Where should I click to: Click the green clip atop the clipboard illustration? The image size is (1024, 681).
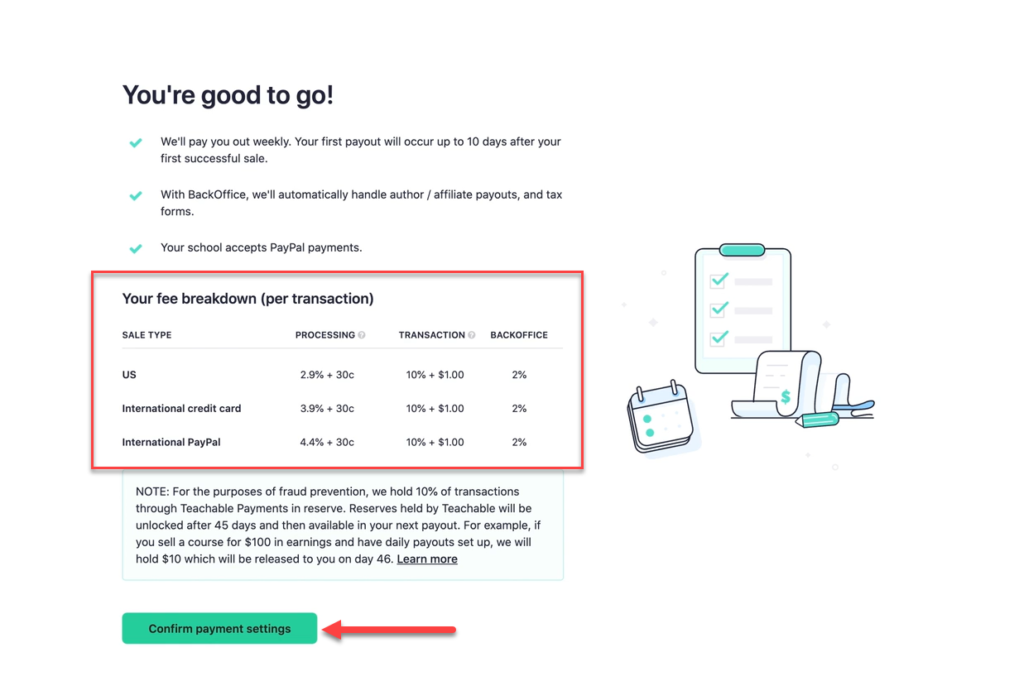click(x=742, y=249)
